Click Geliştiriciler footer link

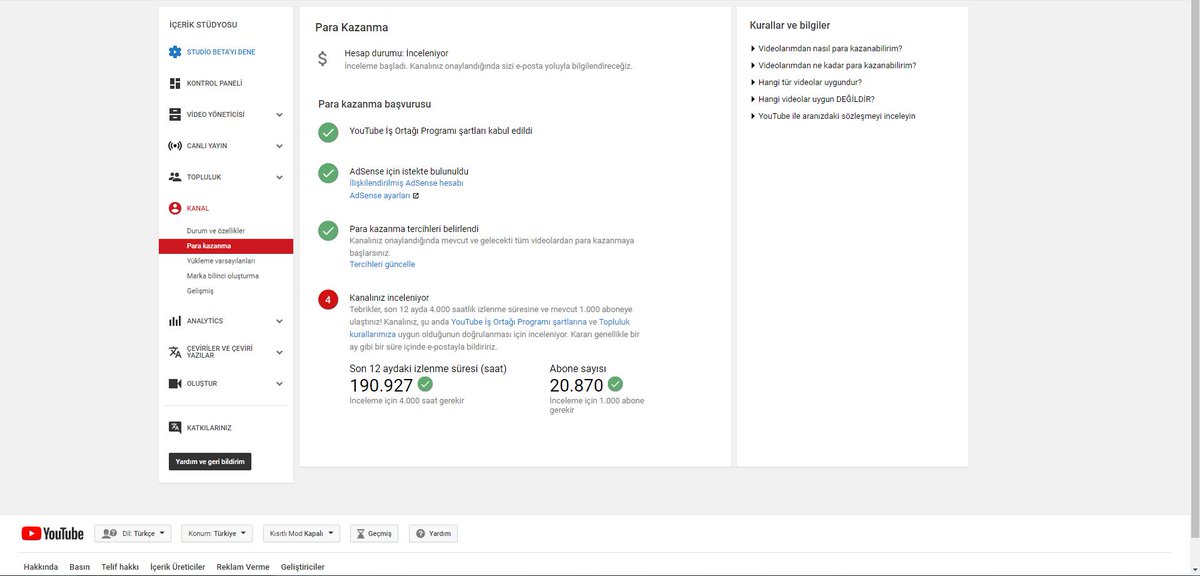303,567
